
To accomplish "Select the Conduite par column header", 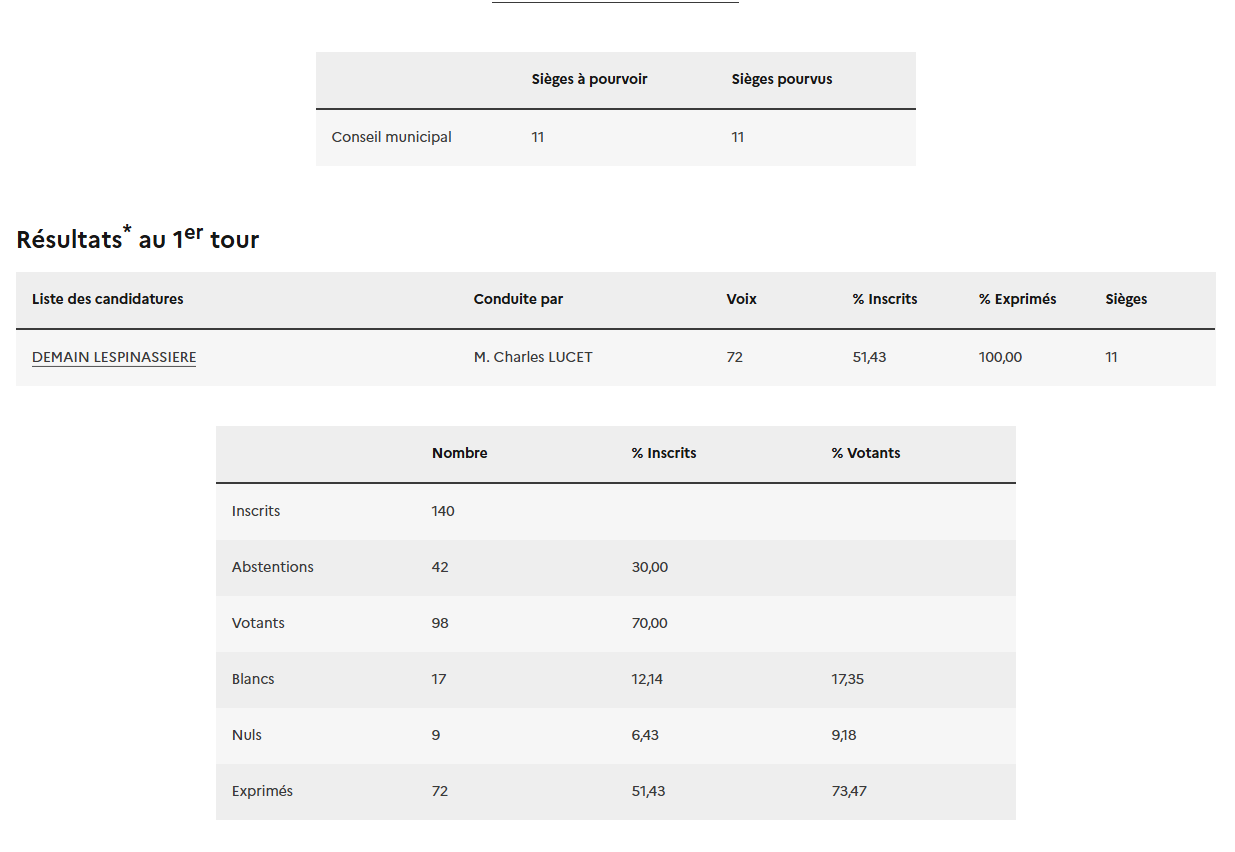I will pyautogui.click(x=518, y=299).
